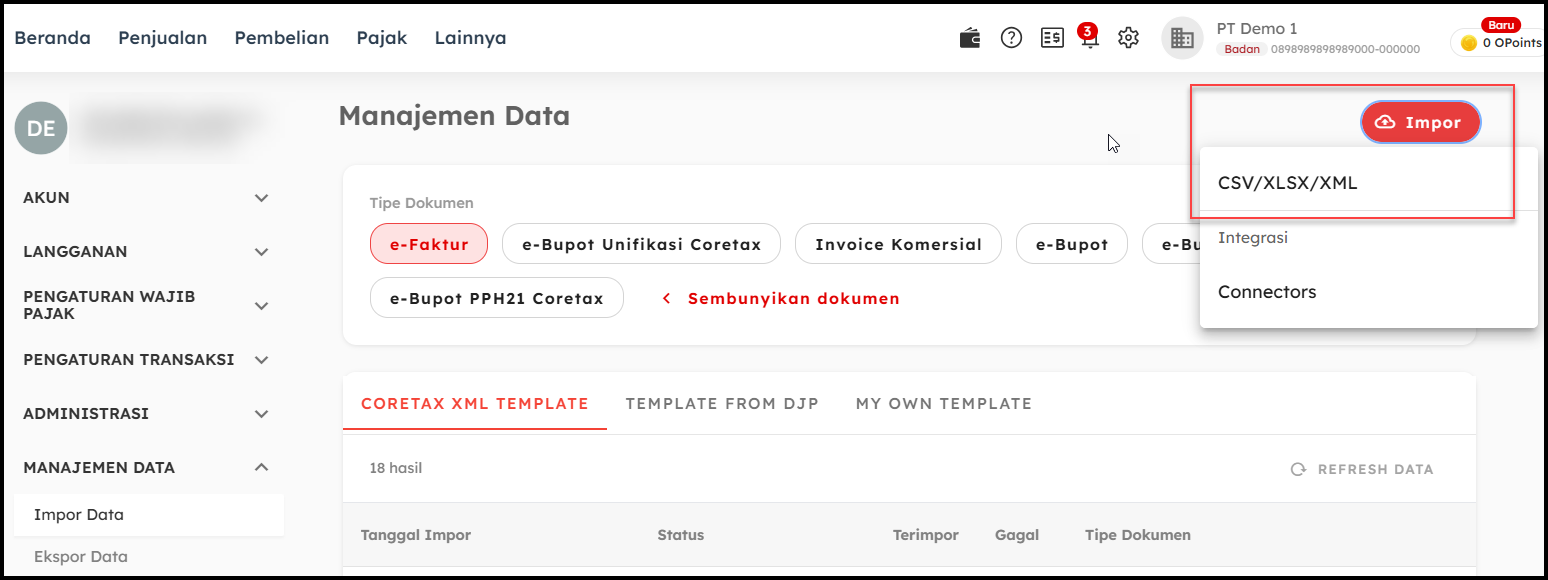Click the company building avatar icon
Image resolution: width=1548 pixels, height=580 pixels.
tap(1182, 38)
